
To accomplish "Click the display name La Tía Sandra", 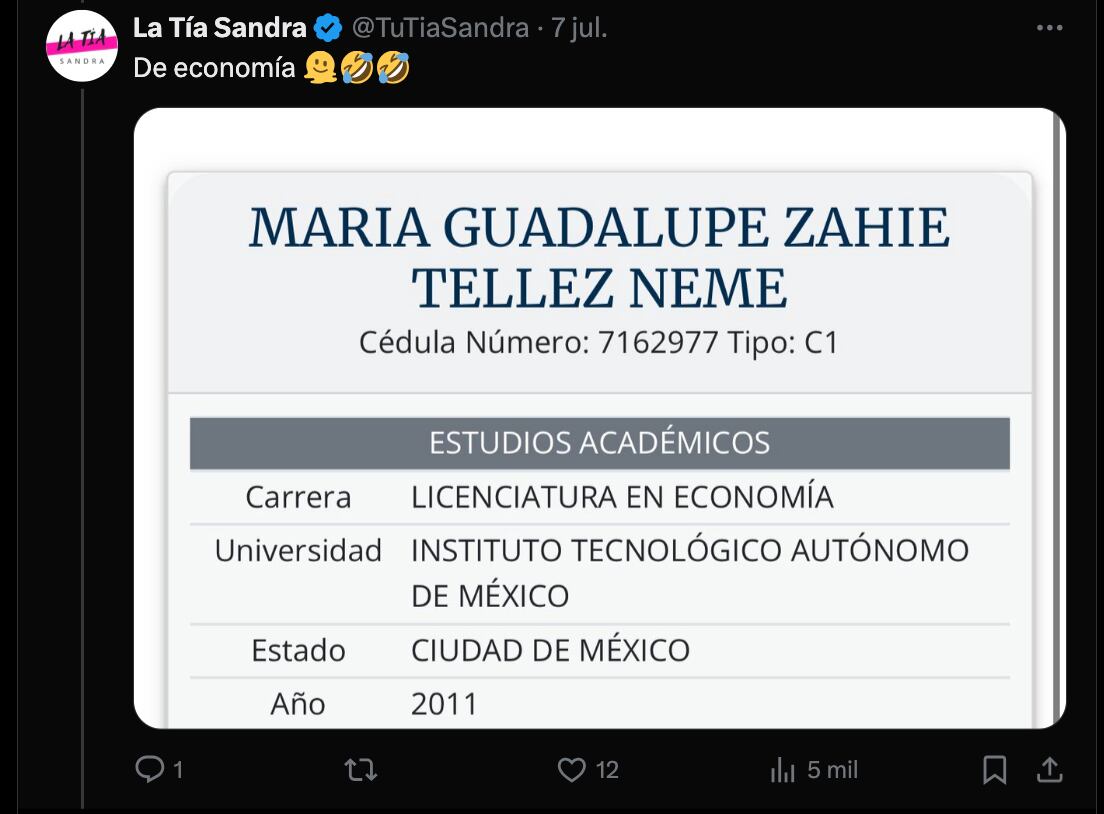I will pyautogui.click(x=221, y=29).
